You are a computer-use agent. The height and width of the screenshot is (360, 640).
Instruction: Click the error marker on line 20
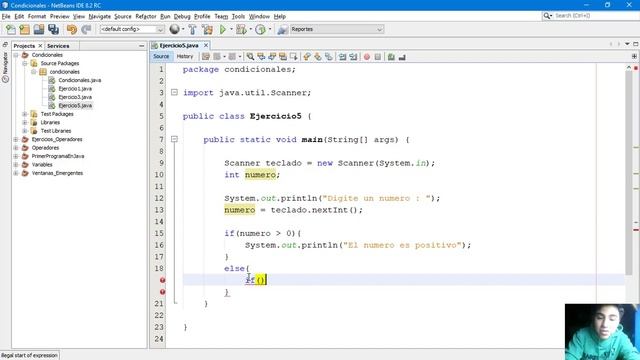pos(162,292)
